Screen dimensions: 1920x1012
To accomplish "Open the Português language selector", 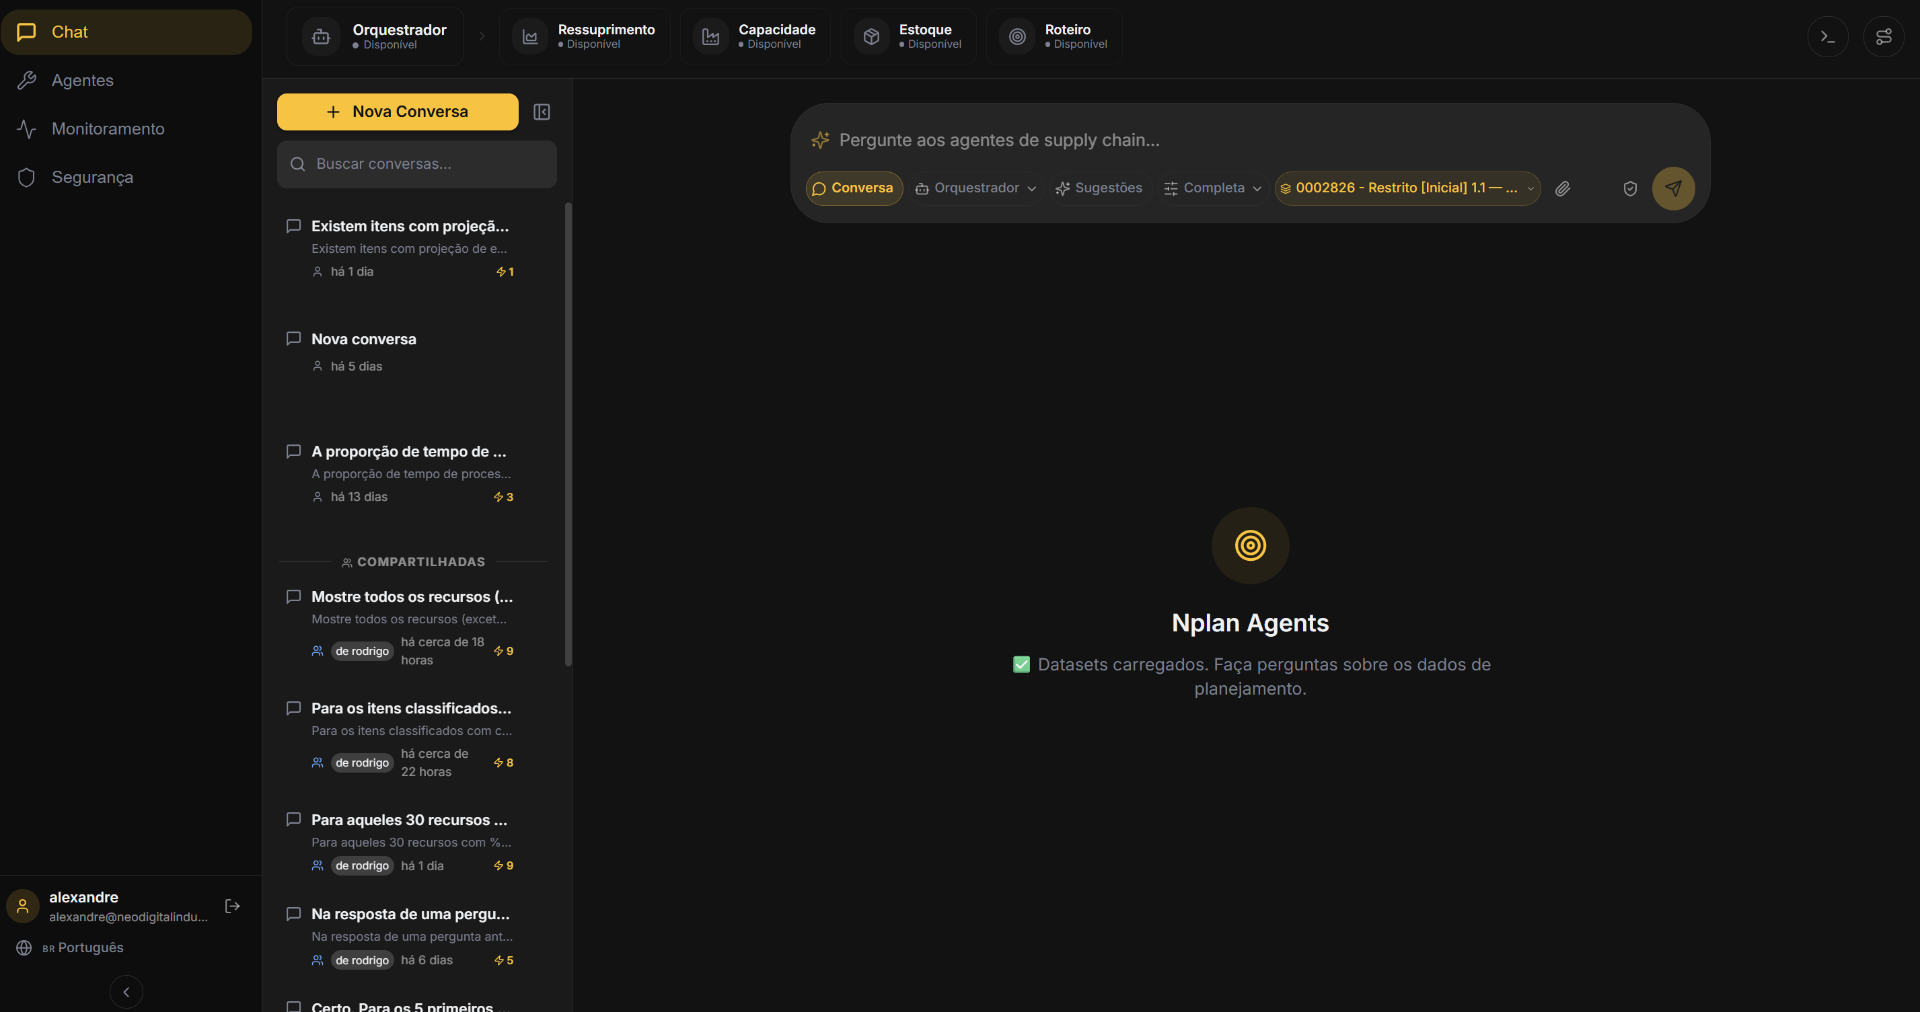I will 82,948.
